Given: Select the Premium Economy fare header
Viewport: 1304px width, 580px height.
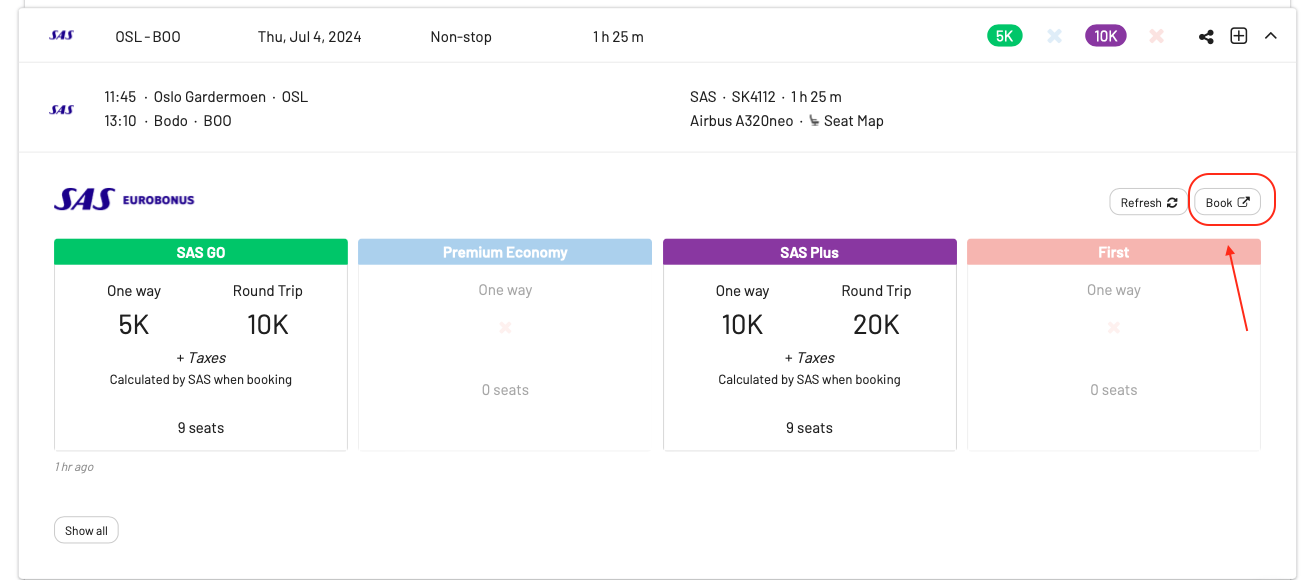Looking at the screenshot, I should [x=505, y=252].
